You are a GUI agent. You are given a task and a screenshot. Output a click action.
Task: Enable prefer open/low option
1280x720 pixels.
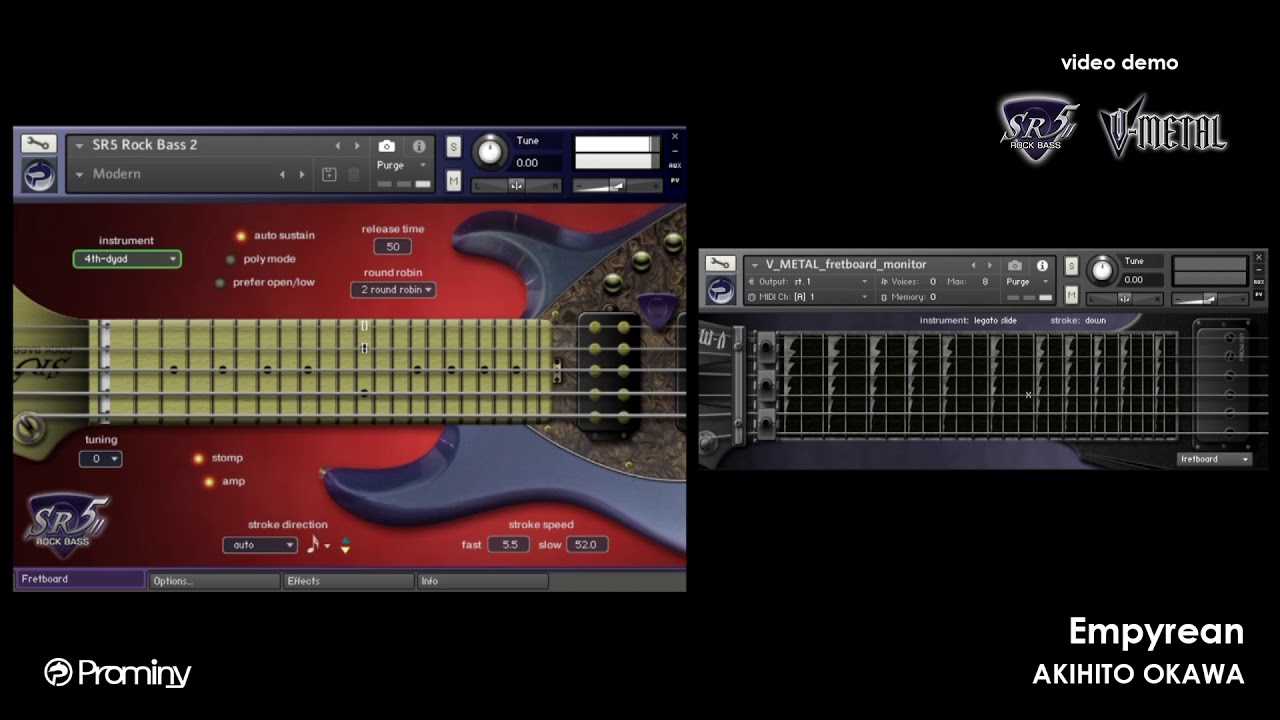coord(220,283)
